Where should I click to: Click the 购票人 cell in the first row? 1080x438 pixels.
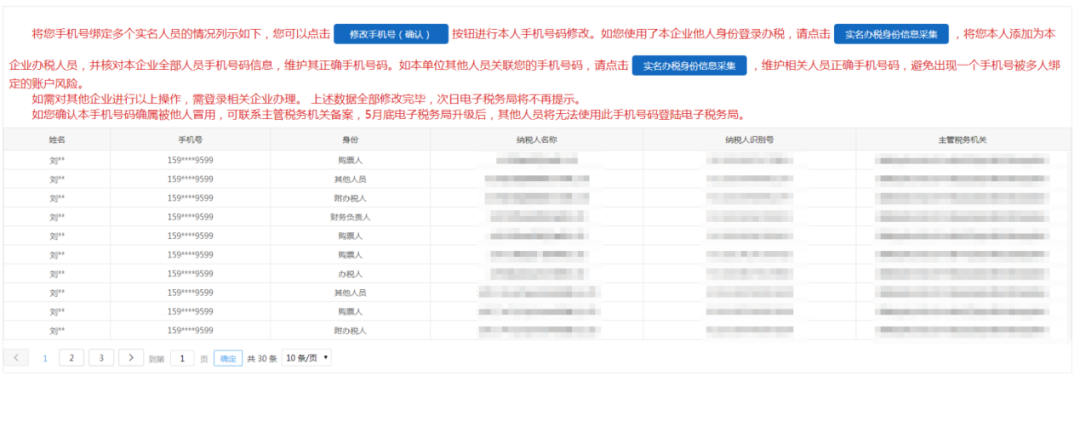point(350,160)
